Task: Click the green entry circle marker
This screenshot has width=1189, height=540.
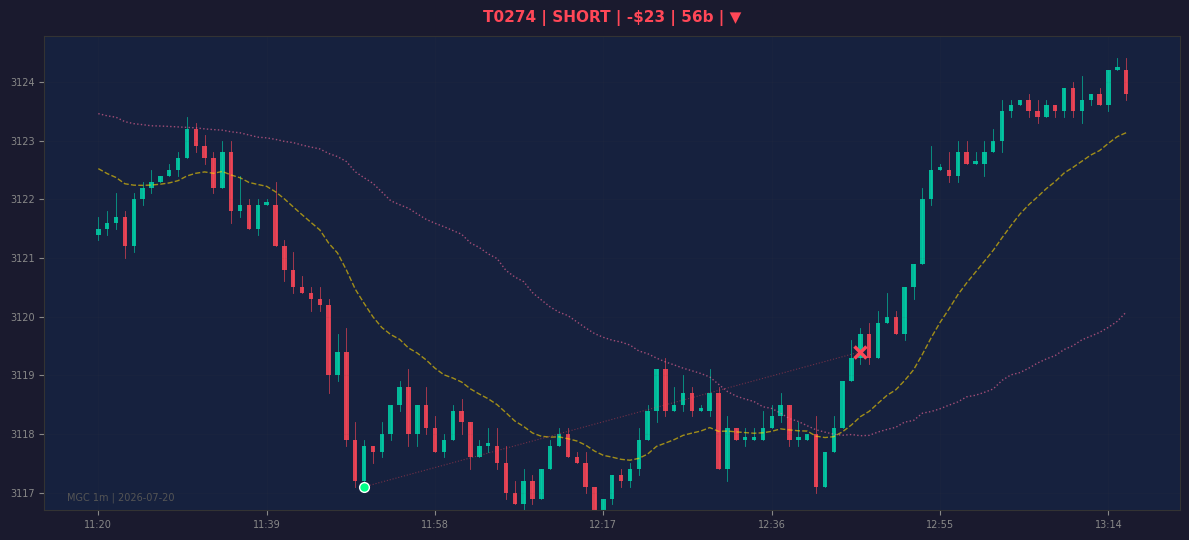Action: (x=364, y=487)
